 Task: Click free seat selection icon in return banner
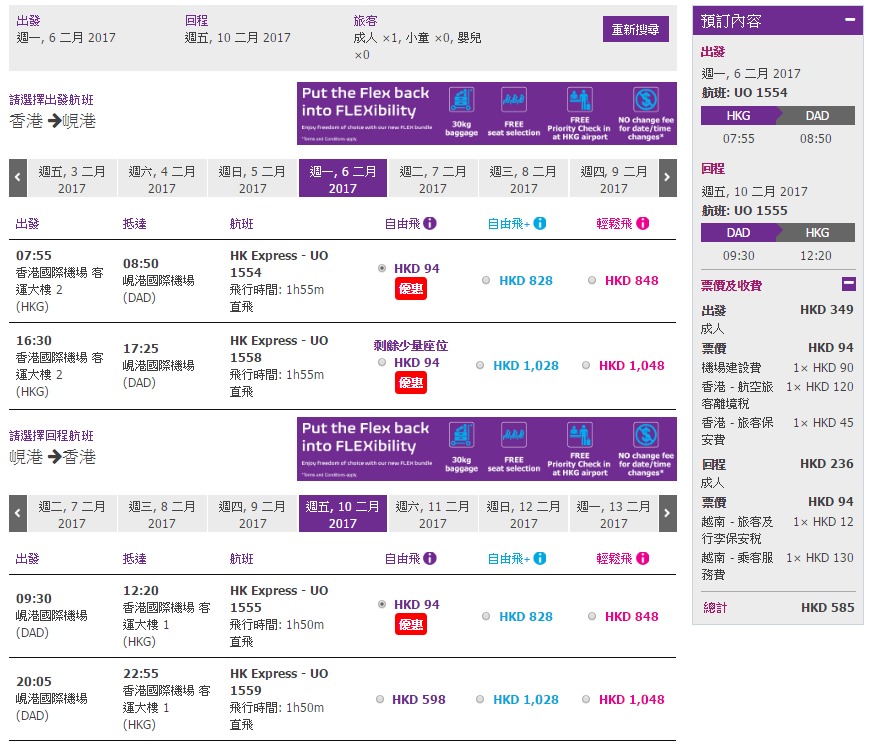(x=514, y=436)
